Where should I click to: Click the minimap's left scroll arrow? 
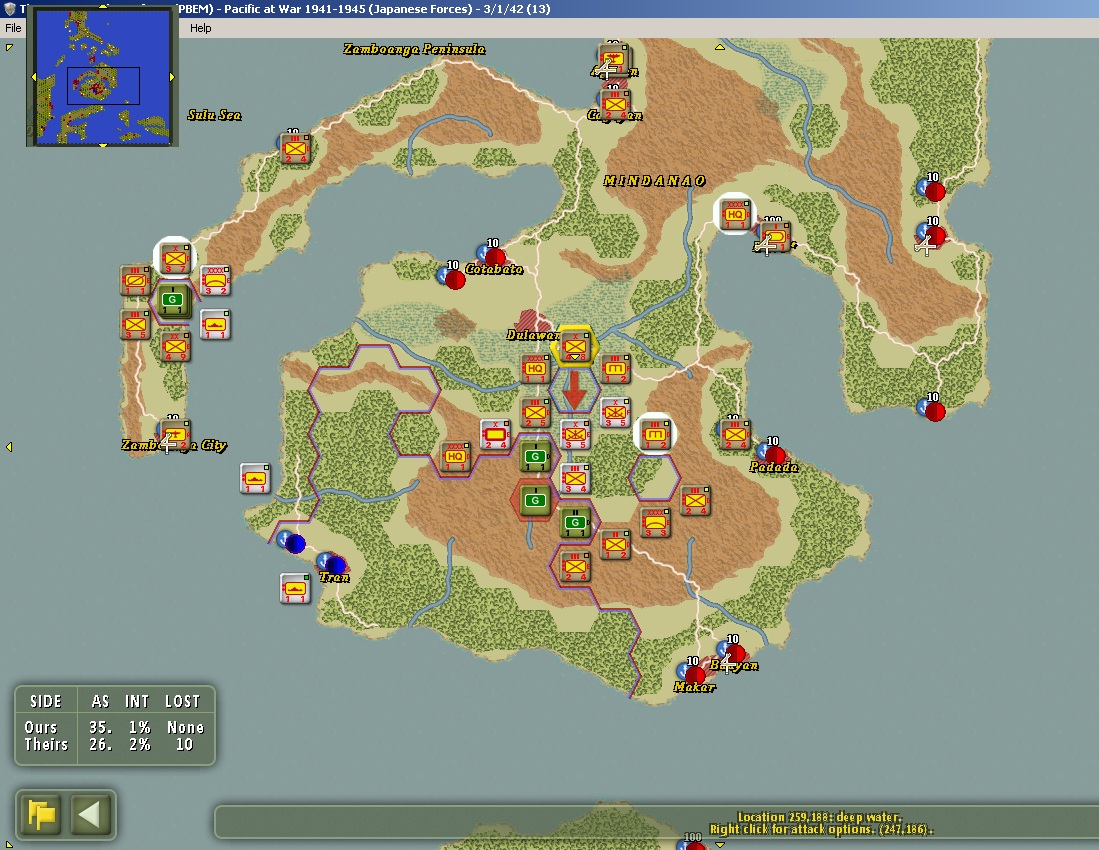tap(34, 77)
